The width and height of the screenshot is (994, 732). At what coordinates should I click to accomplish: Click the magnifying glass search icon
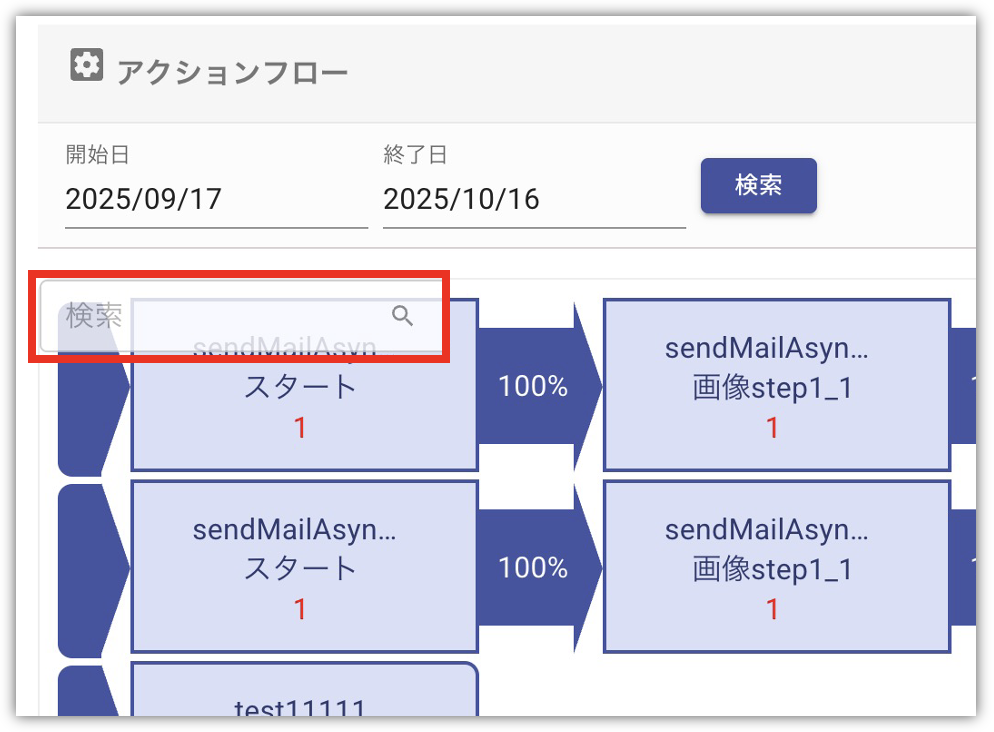click(402, 316)
